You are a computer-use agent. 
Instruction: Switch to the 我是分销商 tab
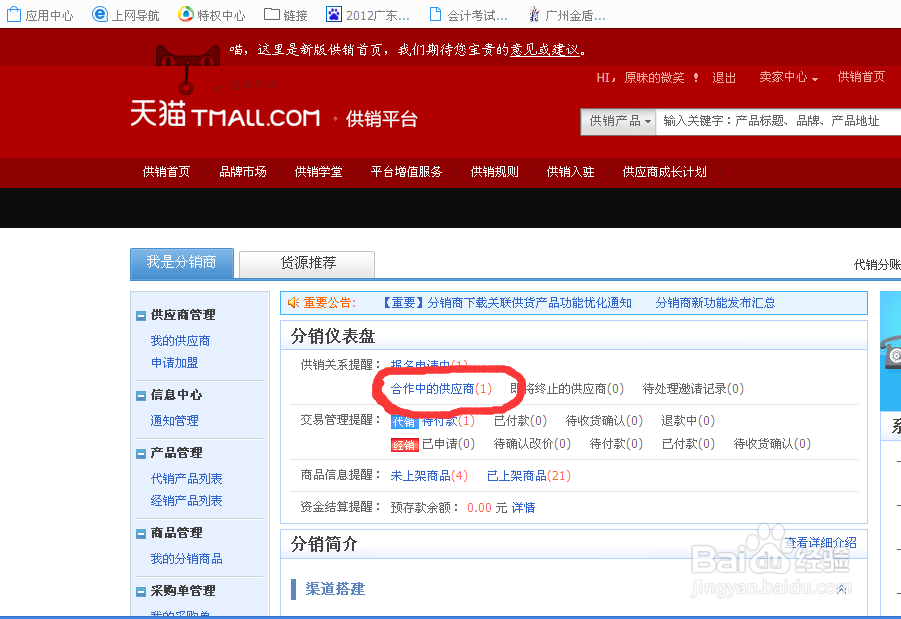click(x=182, y=263)
